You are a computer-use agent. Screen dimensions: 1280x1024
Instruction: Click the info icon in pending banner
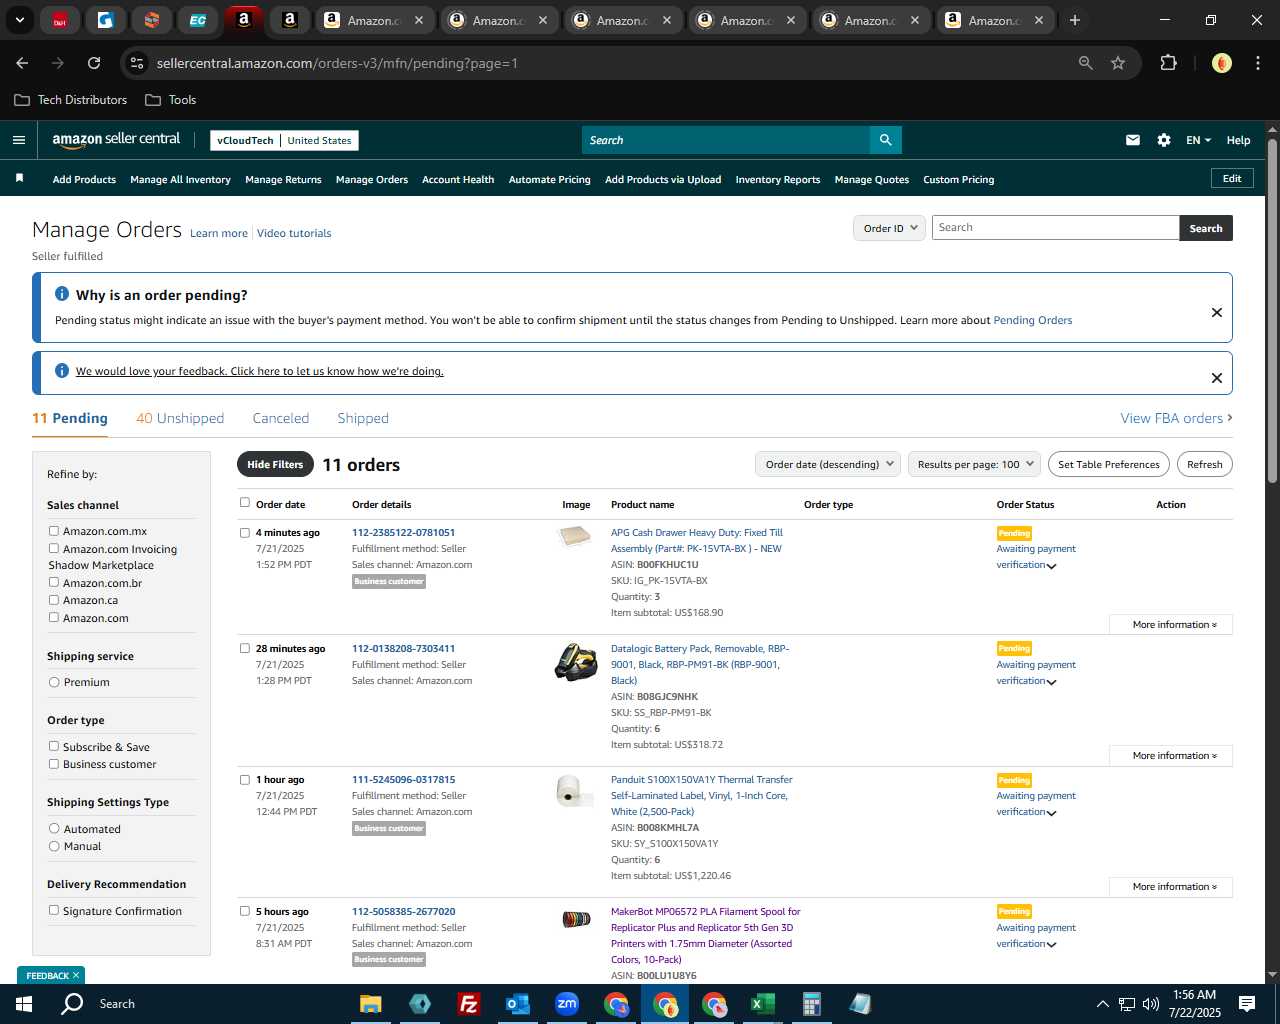tap(62, 294)
